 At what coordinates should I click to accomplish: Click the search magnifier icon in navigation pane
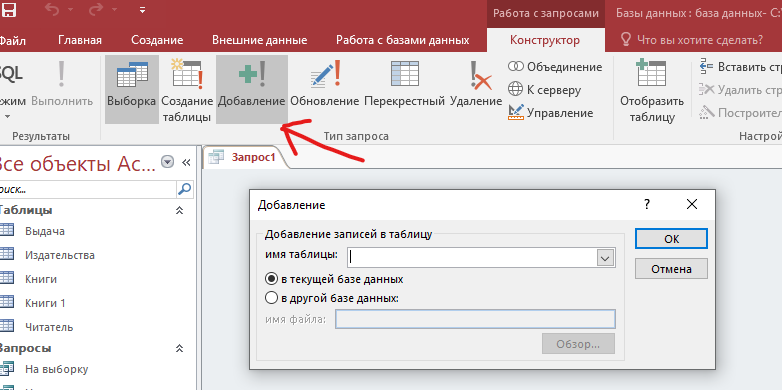185,189
